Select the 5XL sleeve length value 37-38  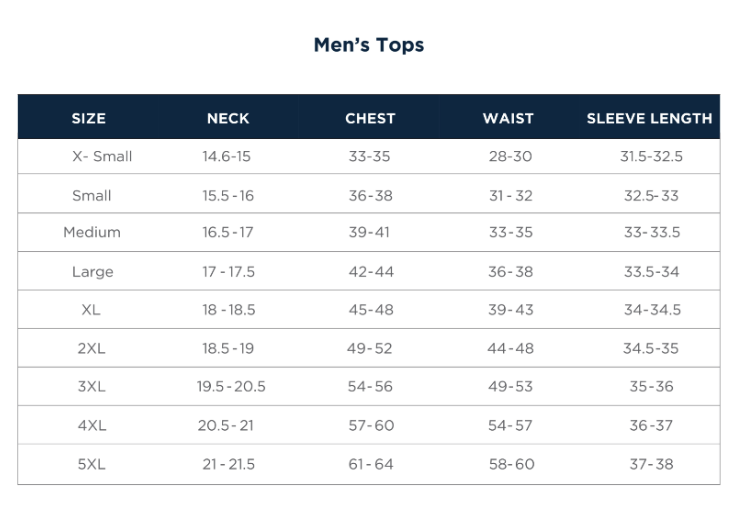651,464
